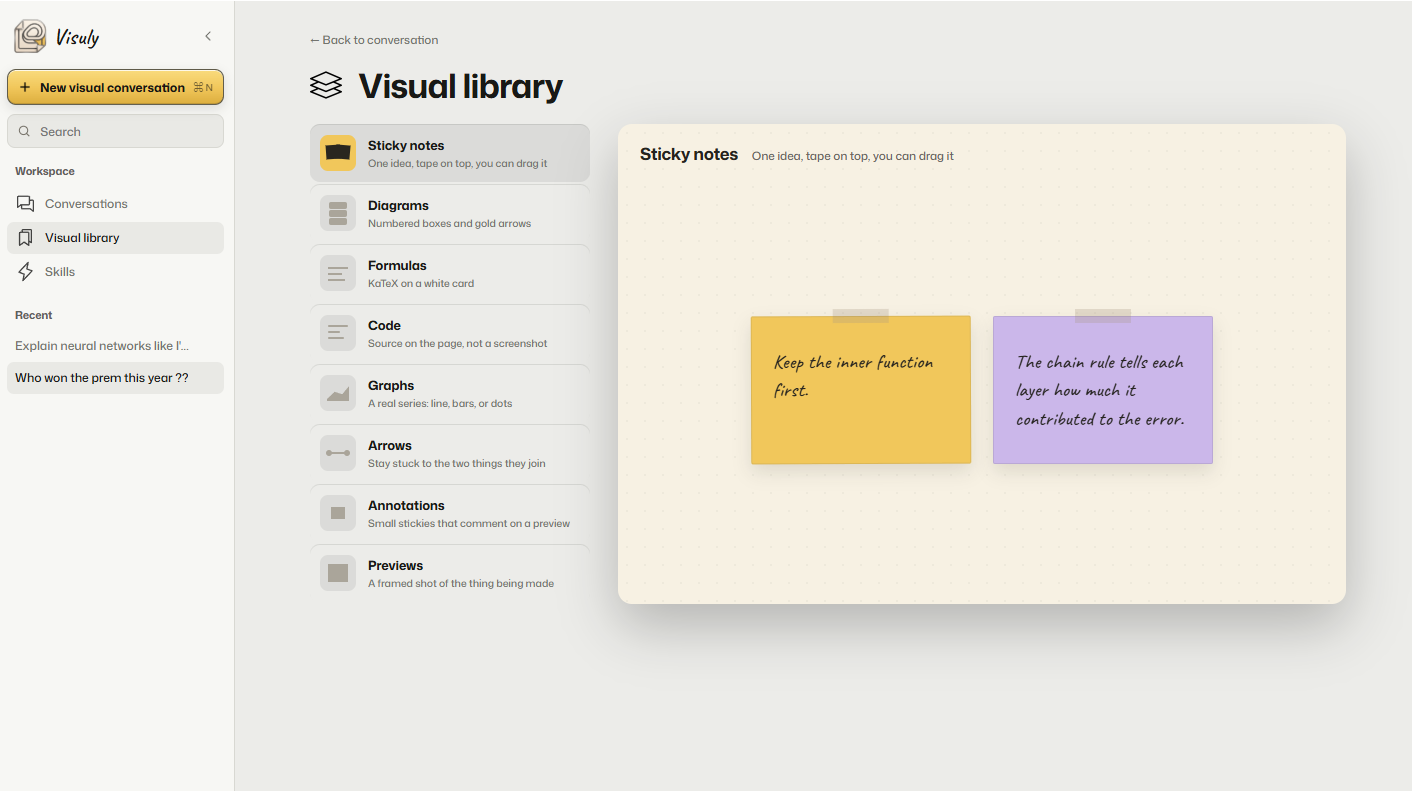Switch to the Annotations tab
The width and height of the screenshot is (1412, 791).
450,513
